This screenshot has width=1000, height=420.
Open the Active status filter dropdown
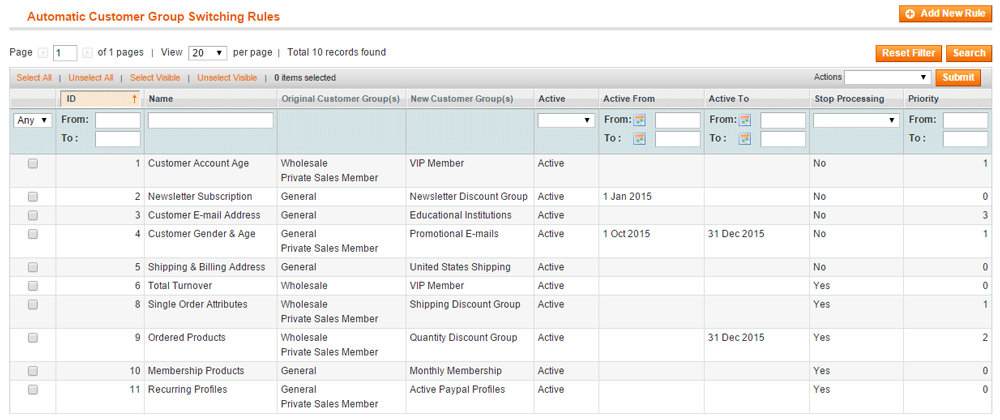click(x=566, y=120)
